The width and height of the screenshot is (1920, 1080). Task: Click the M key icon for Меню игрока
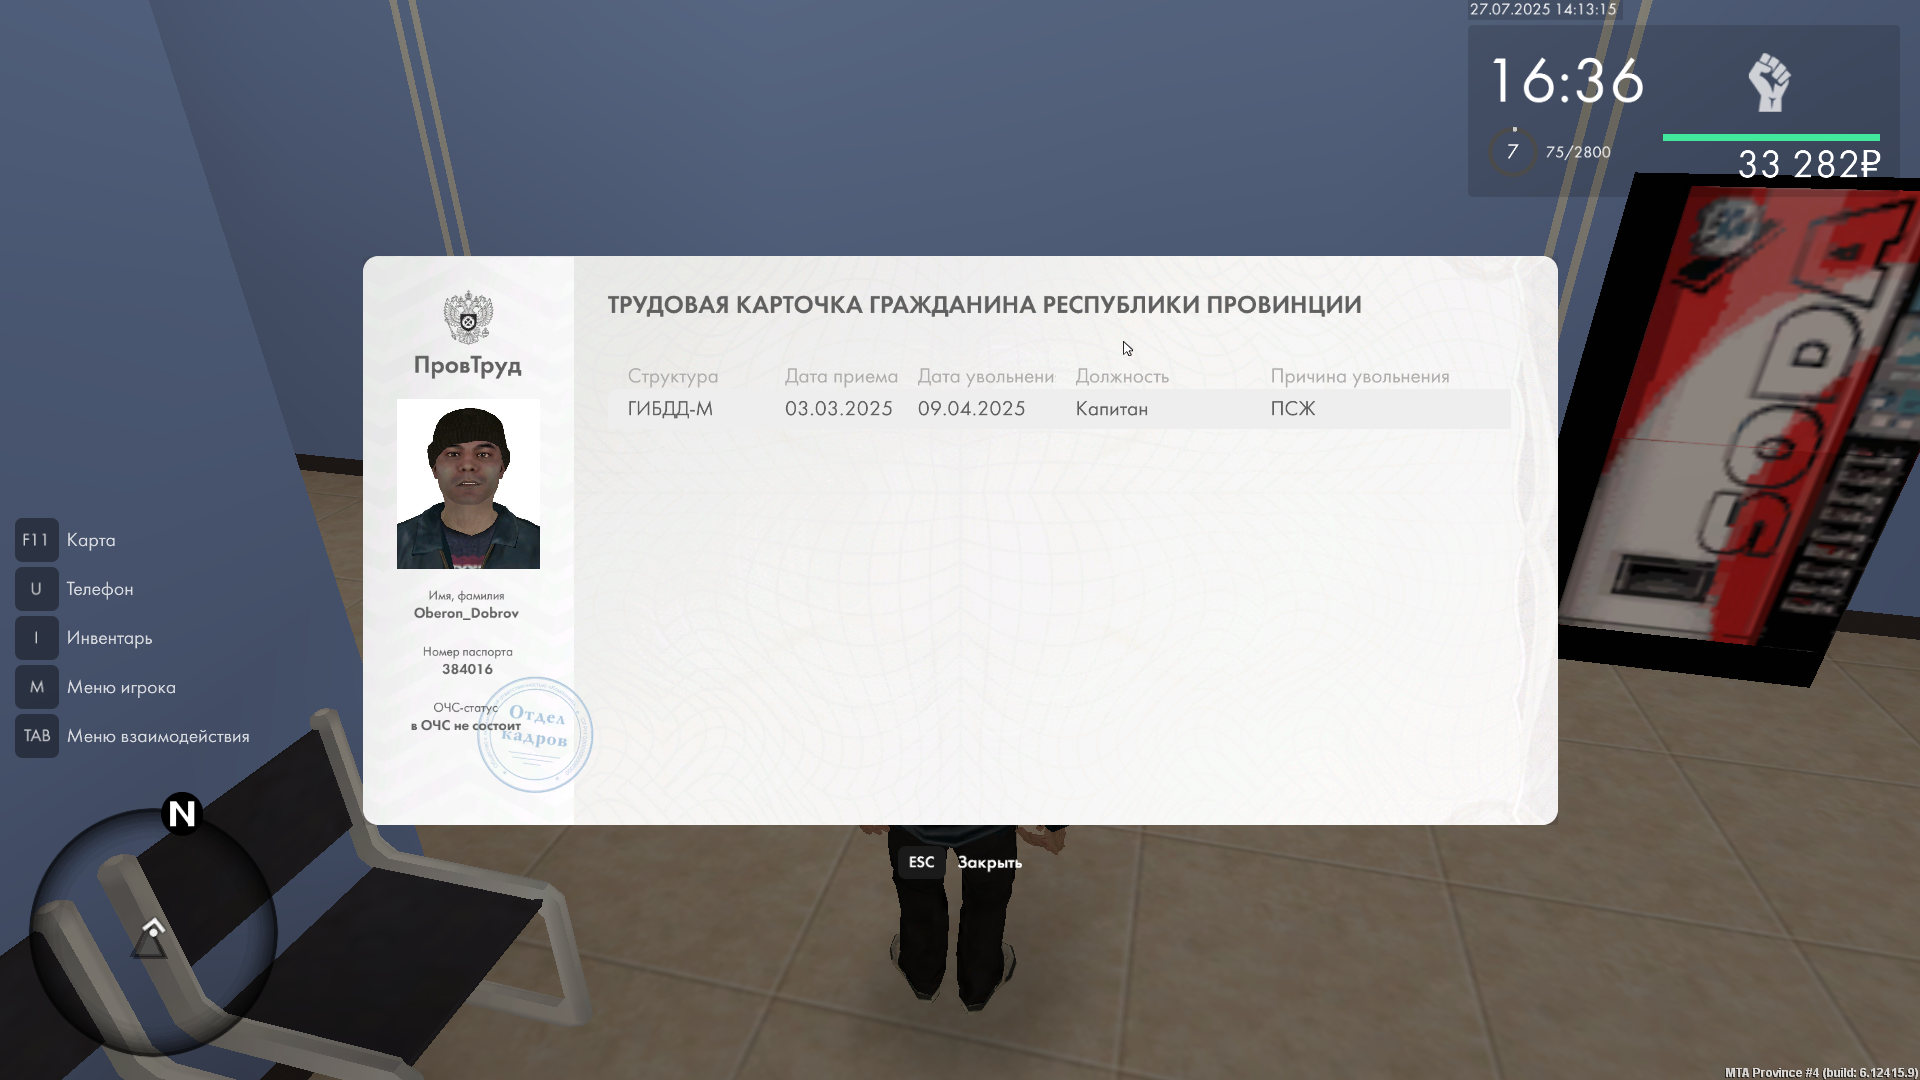36,687
